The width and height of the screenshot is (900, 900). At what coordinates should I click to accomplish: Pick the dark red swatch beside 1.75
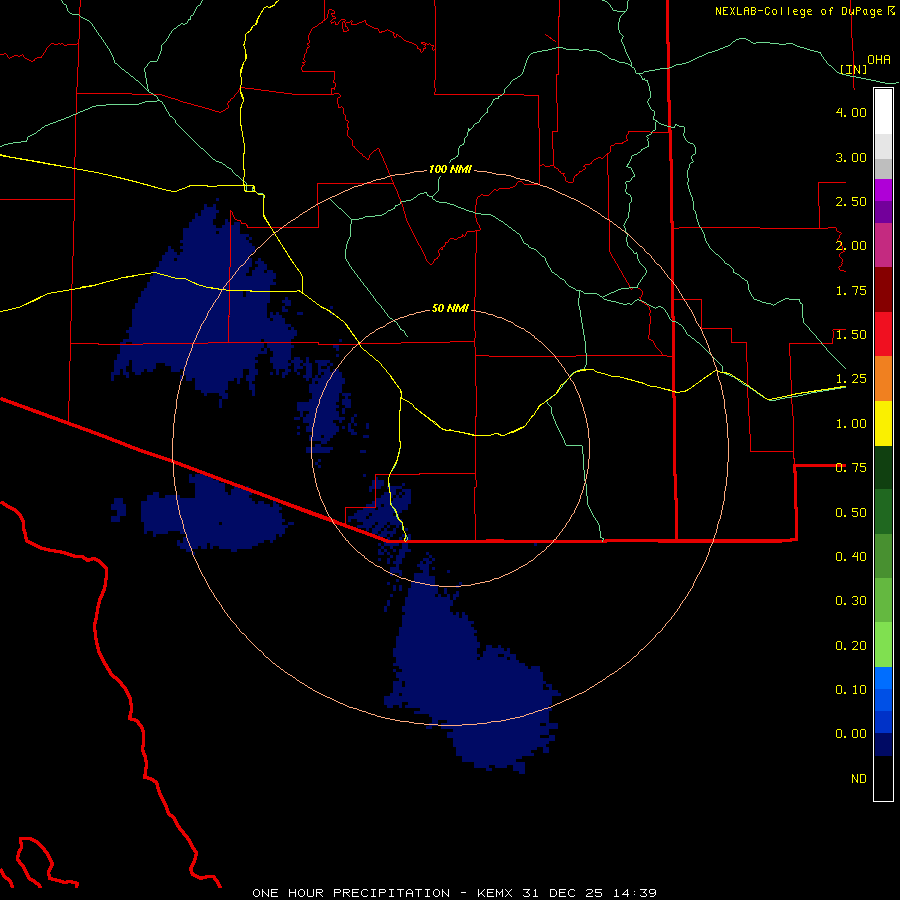tap(883, 289)
